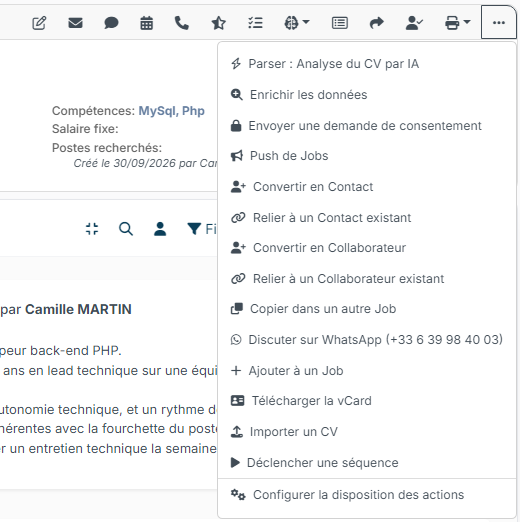Click the Postes recherchés label
Image resolution: width=520 pixels, height=522 pixels.
coord(107,148)
